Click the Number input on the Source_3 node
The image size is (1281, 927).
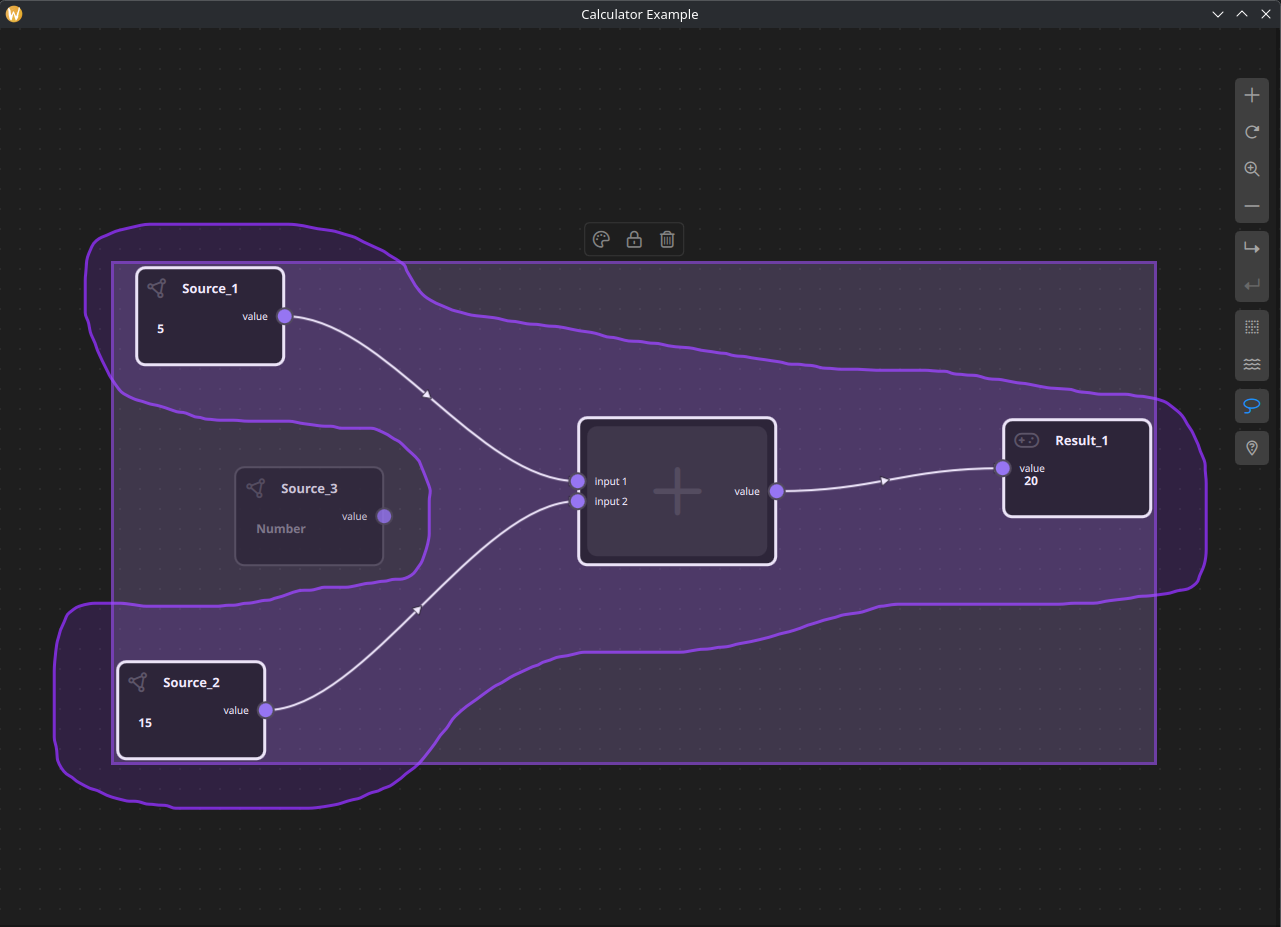pos(281,528)
